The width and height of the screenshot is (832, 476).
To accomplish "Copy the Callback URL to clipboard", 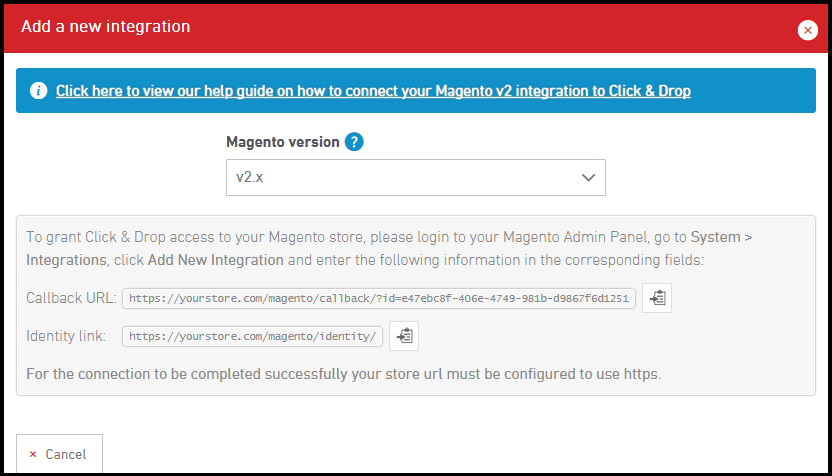I will [x=657, y=298].
